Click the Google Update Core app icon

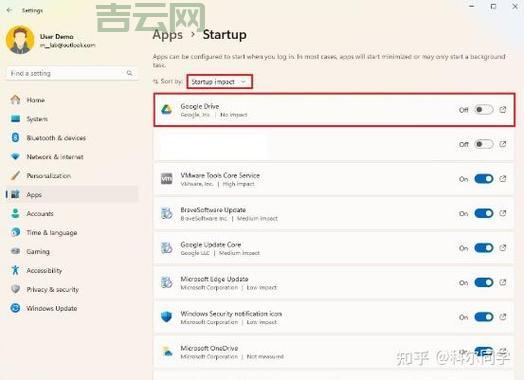166,248
